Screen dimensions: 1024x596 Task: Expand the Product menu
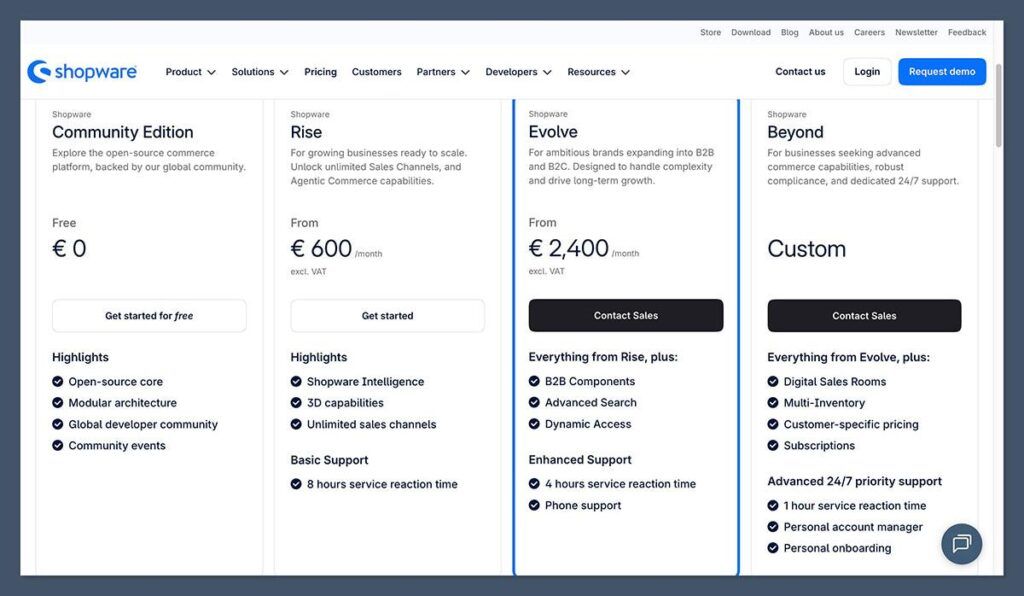(190, 72)
